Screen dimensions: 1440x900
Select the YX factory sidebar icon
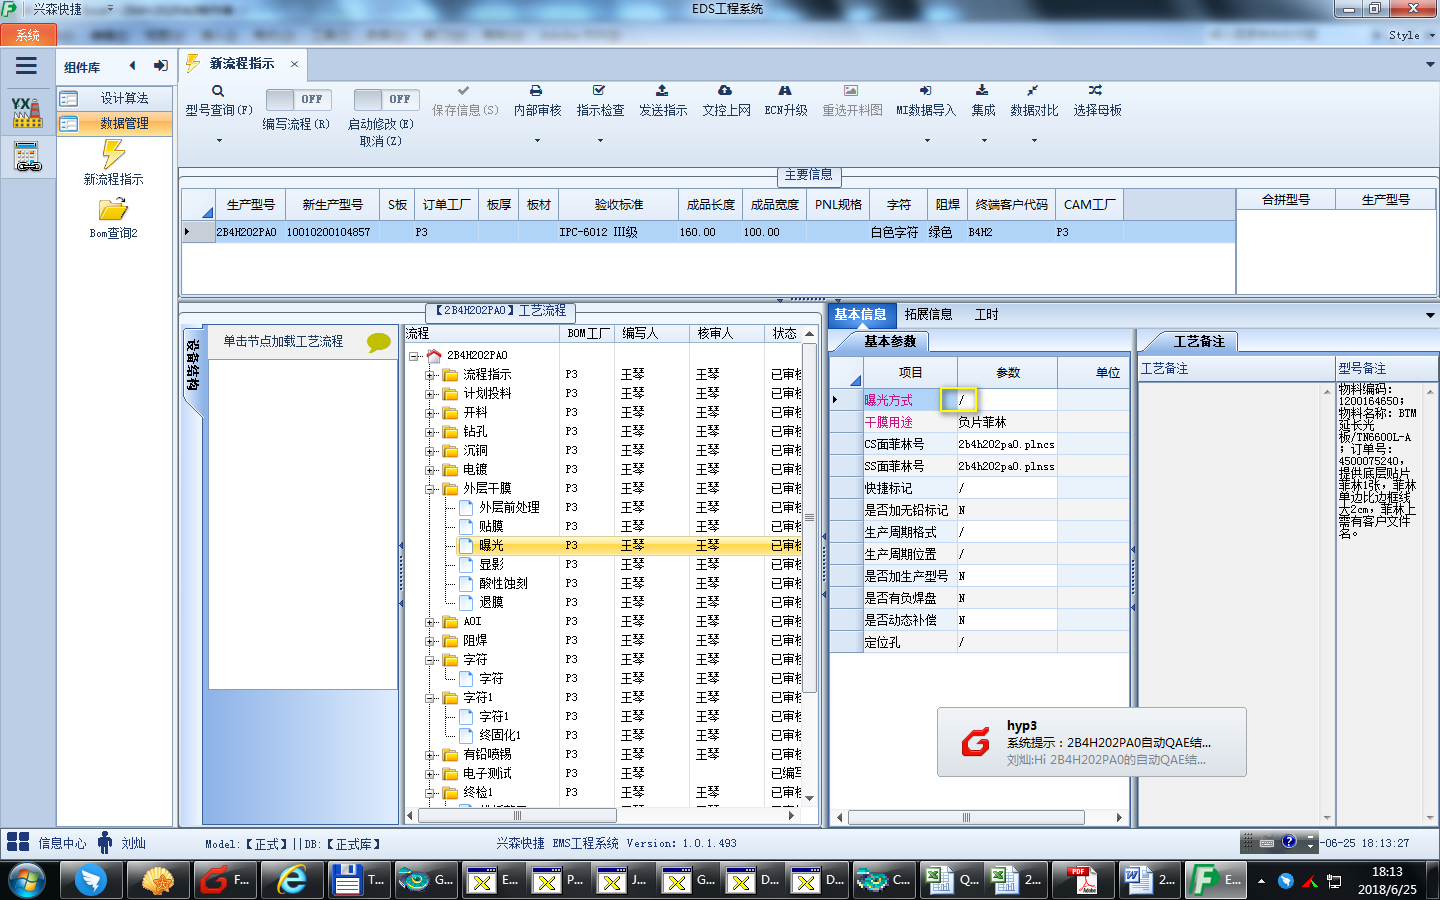pos(27,112)
